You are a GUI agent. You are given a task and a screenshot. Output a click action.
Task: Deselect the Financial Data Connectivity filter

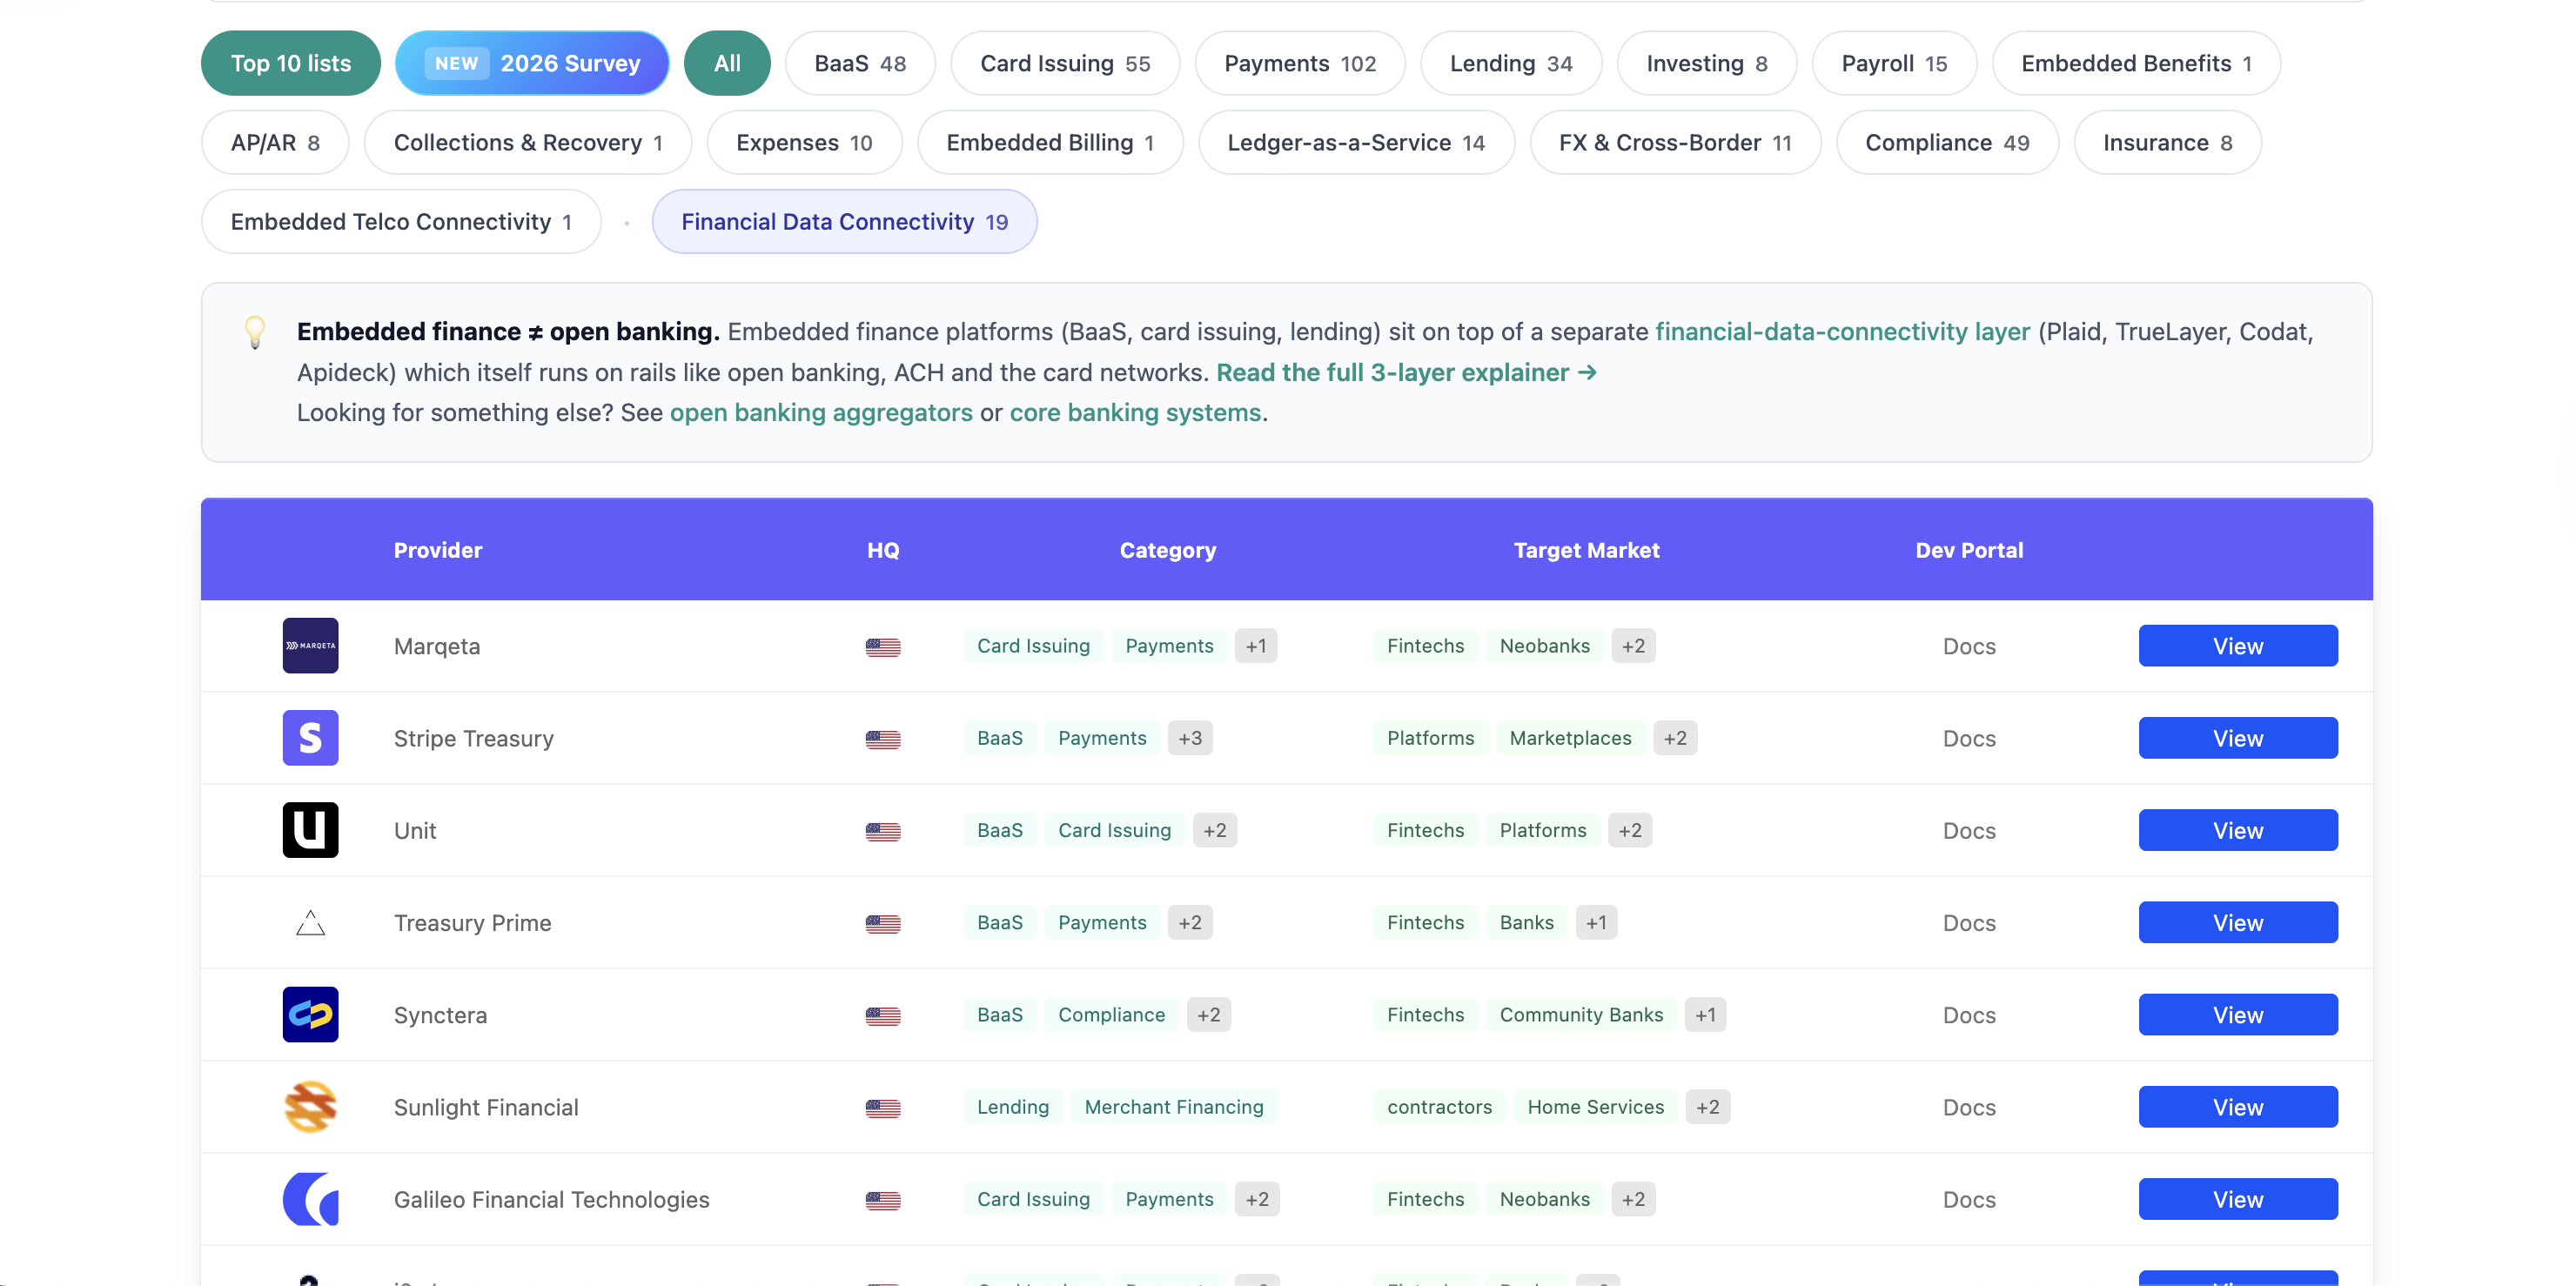tap(844, 221)
